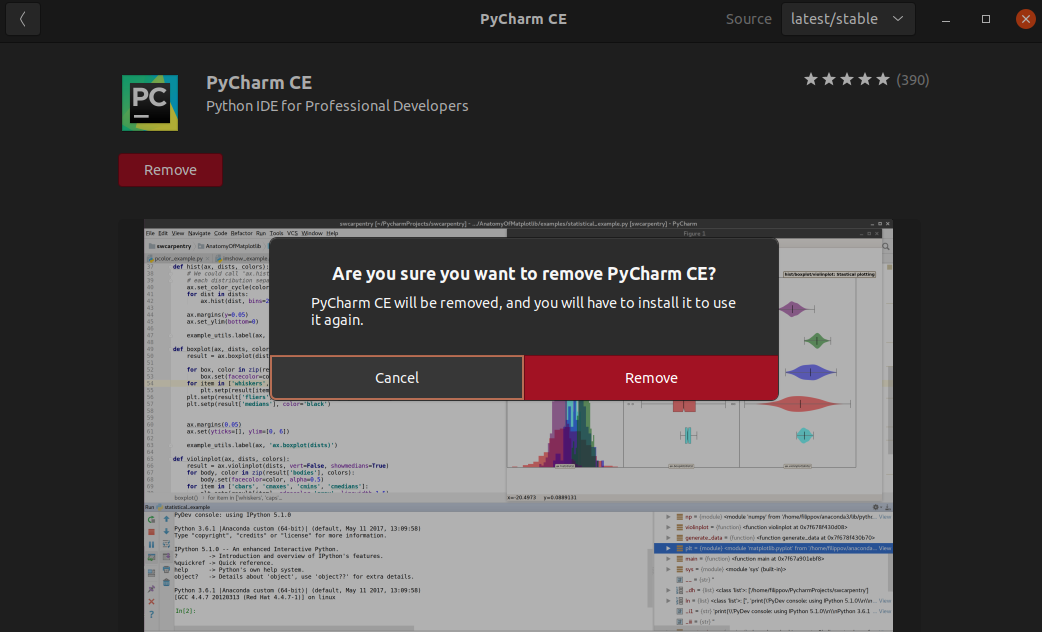Click the PyCharm CE app icon in the banner
Viewport: 1042px width, 632px height.
pos(148,101)
